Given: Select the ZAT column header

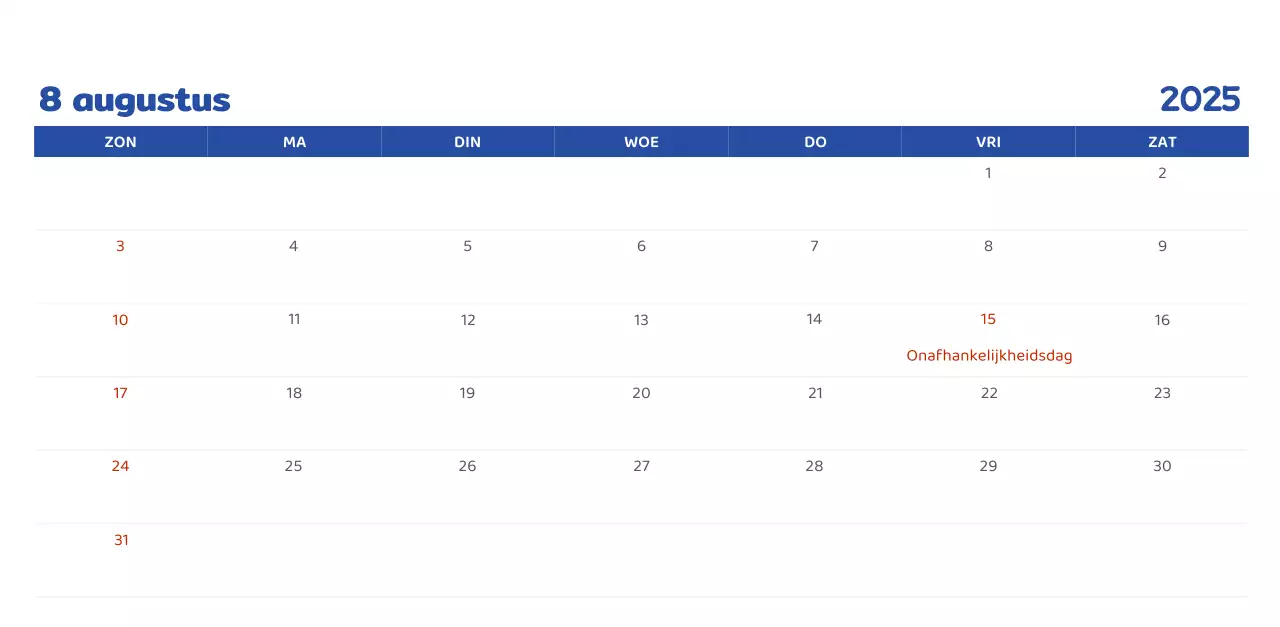Looking at the screenshot, I should (x=1162, y=142).
